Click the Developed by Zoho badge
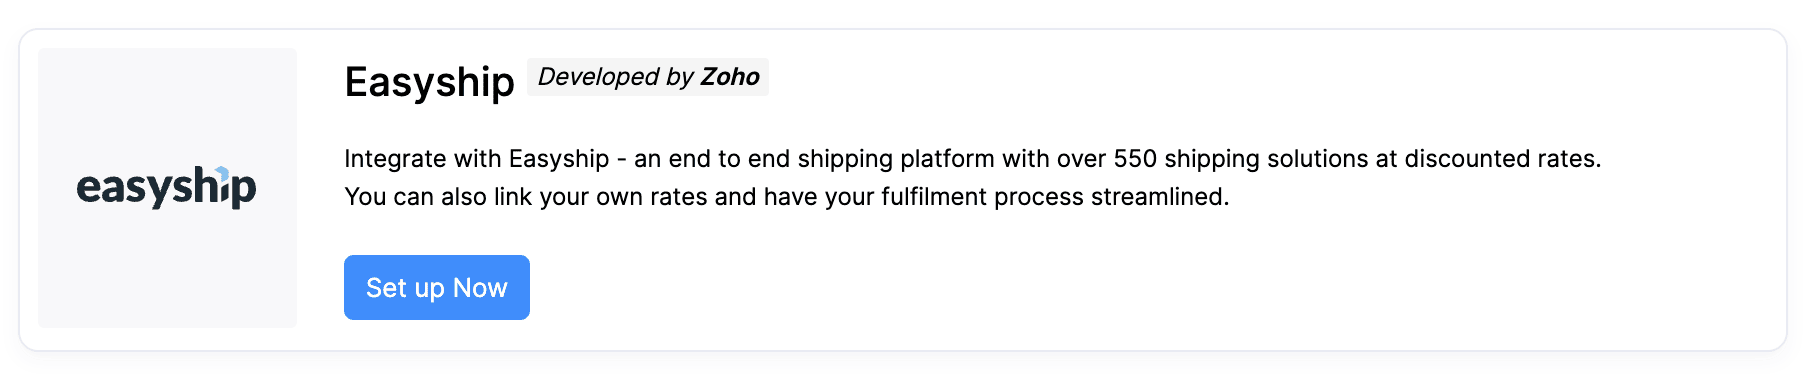Image resolution: width=1810 pixels, height=378 pixels. [648, 77]
